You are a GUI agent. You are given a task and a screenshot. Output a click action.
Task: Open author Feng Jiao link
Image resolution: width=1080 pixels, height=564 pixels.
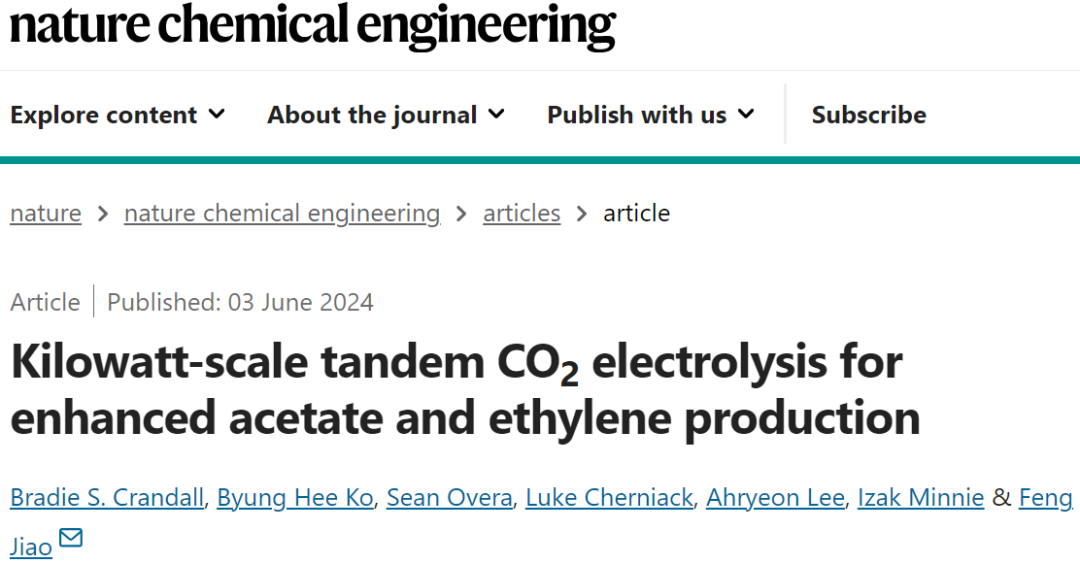tap(1046, 497)
